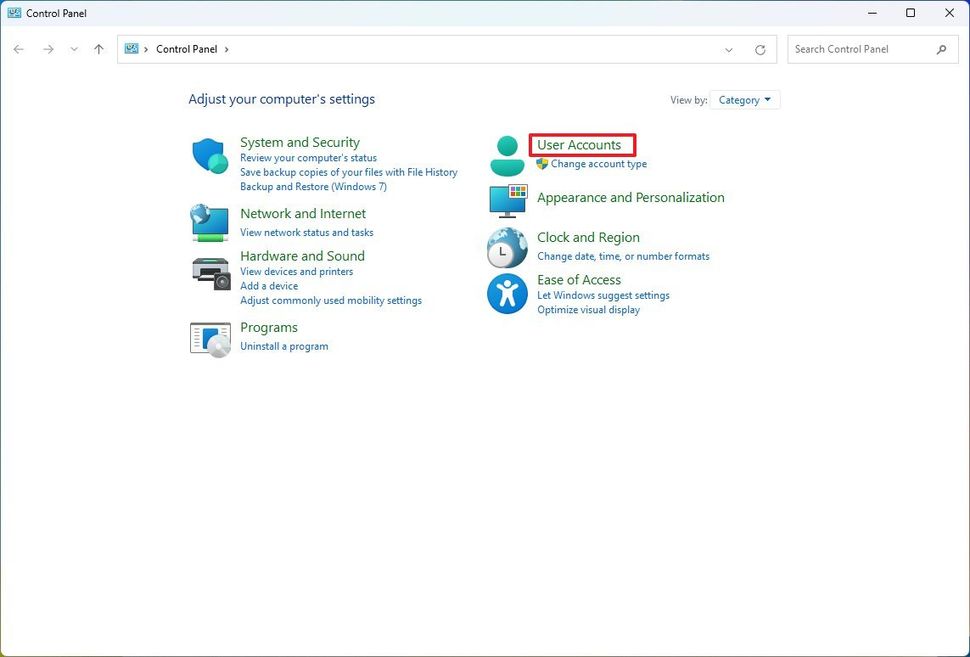The image size is (970, 657).
Task: Click Uninstall a program
Action: point(284,346)
